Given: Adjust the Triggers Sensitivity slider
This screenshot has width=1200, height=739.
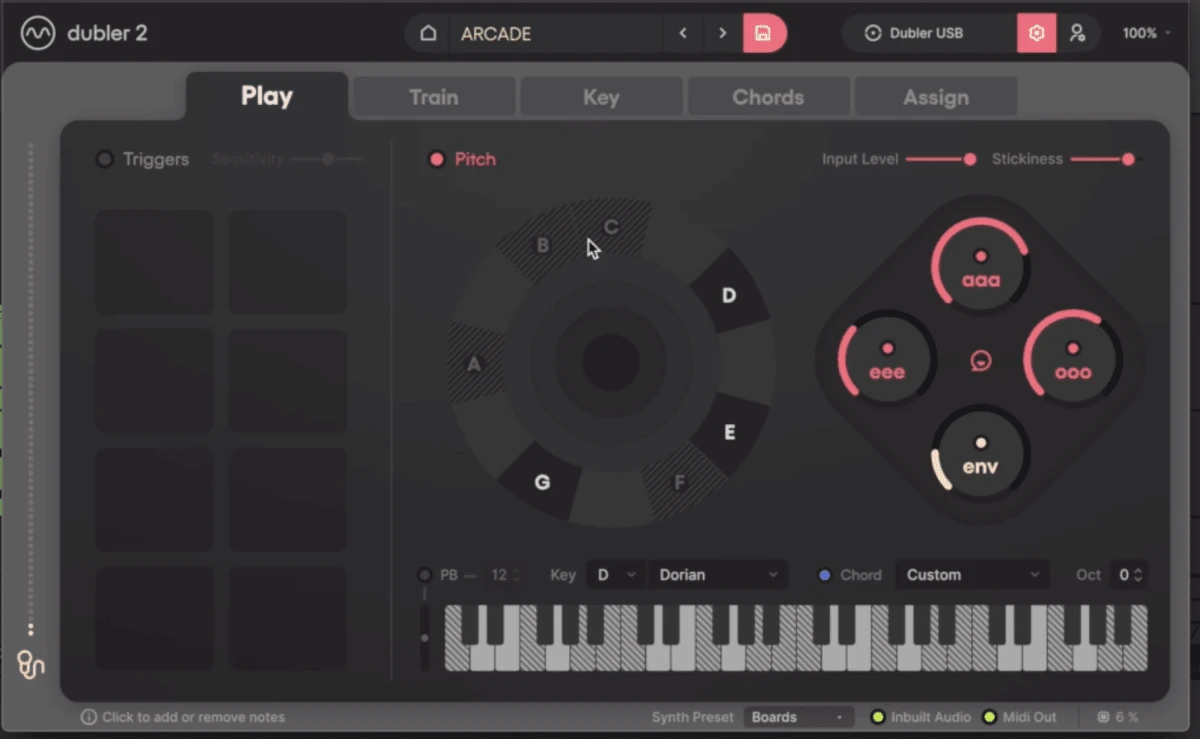Looking at the screenshot, I should pyautogui.click(x=329, y=159).
